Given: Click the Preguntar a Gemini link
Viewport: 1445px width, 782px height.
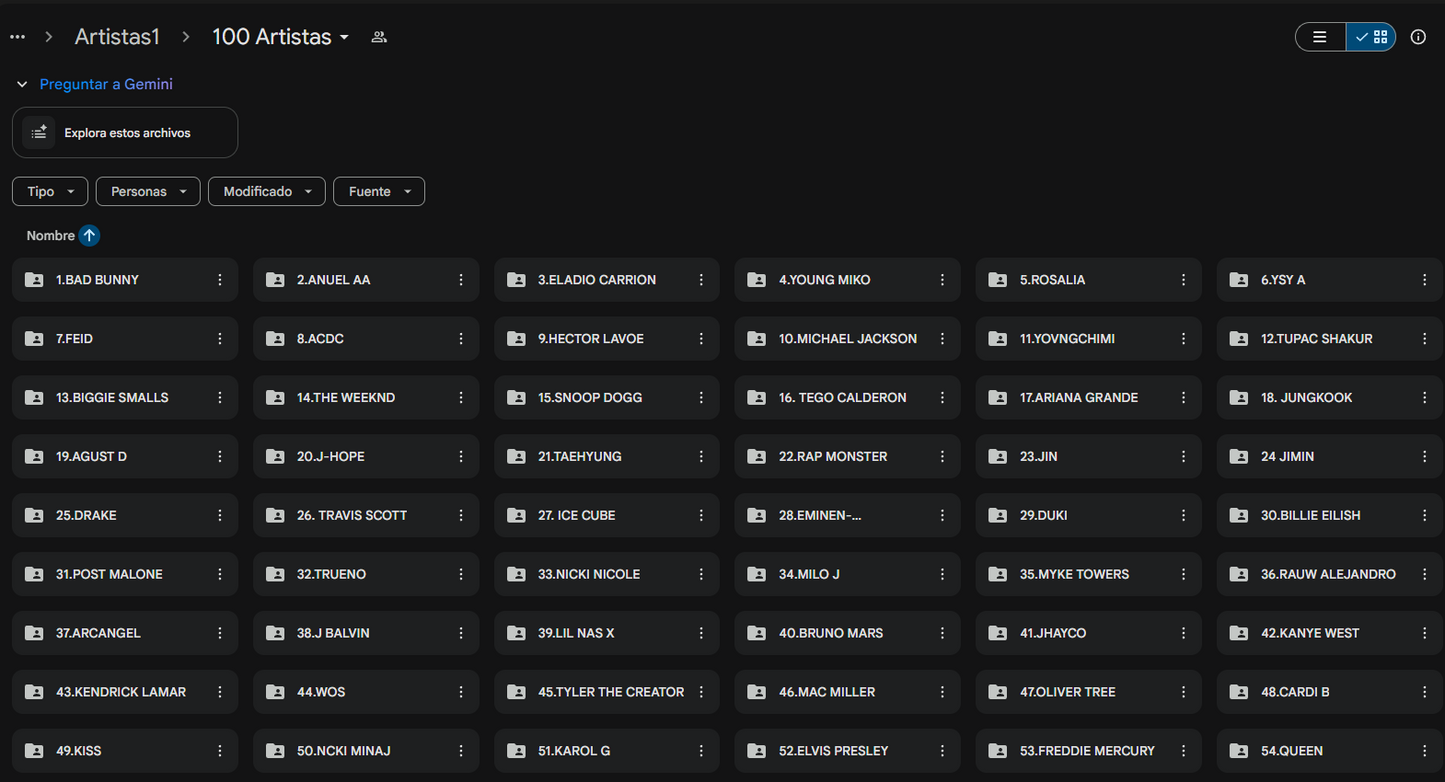Looking at the screenshot, I should point(106,85).
